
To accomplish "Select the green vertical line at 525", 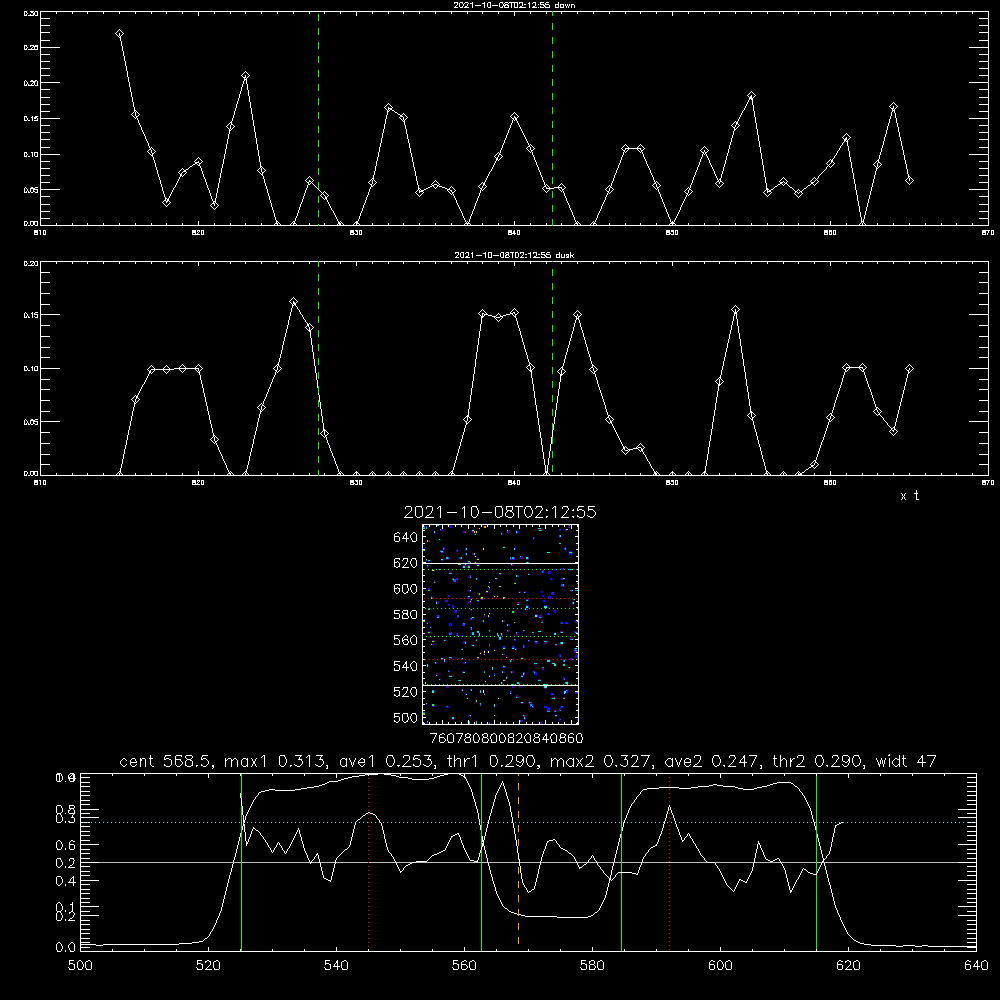I will 242,861.
